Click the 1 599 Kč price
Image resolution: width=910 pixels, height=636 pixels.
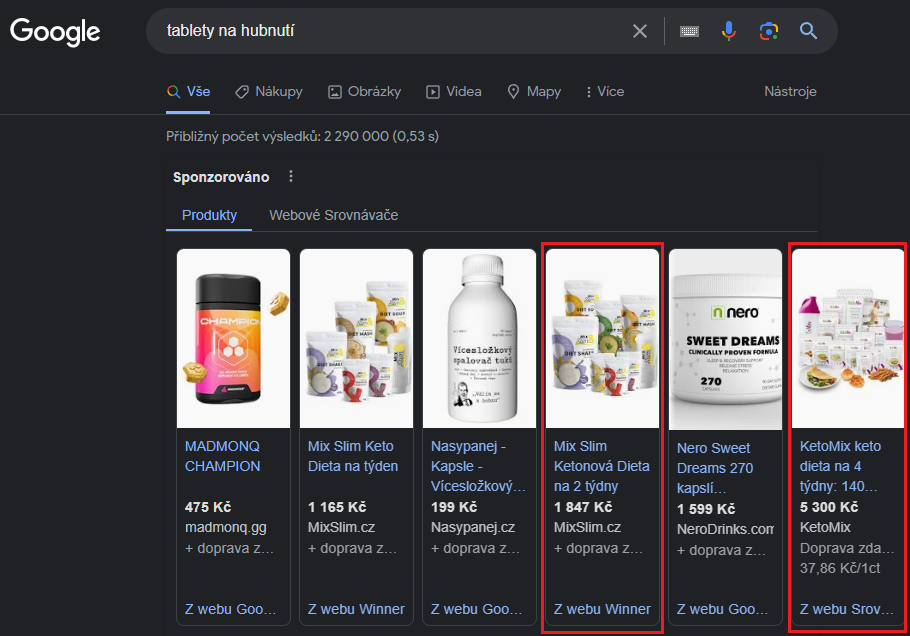[x=706, y=509]
